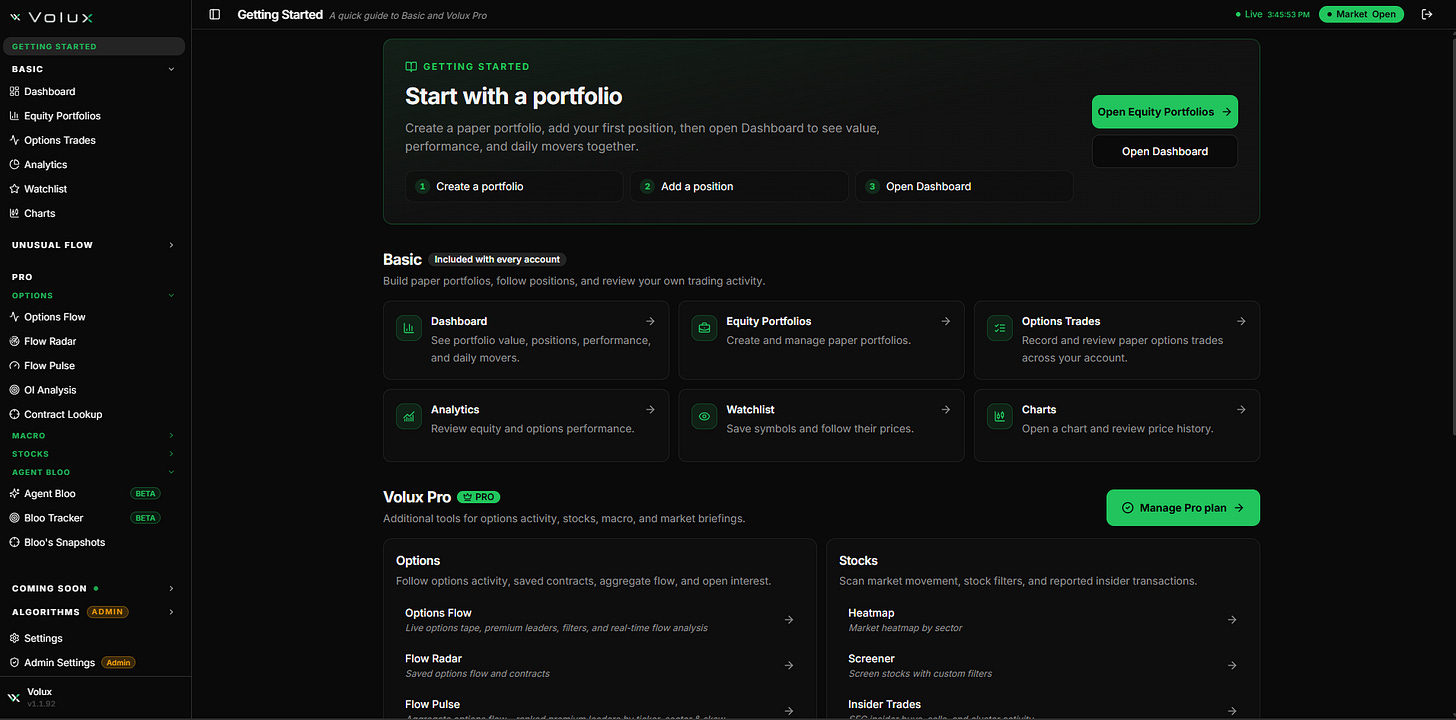Click the Options Trades checklist icon
Viewport: 1456px width, 720px height.
coord(999,327)
